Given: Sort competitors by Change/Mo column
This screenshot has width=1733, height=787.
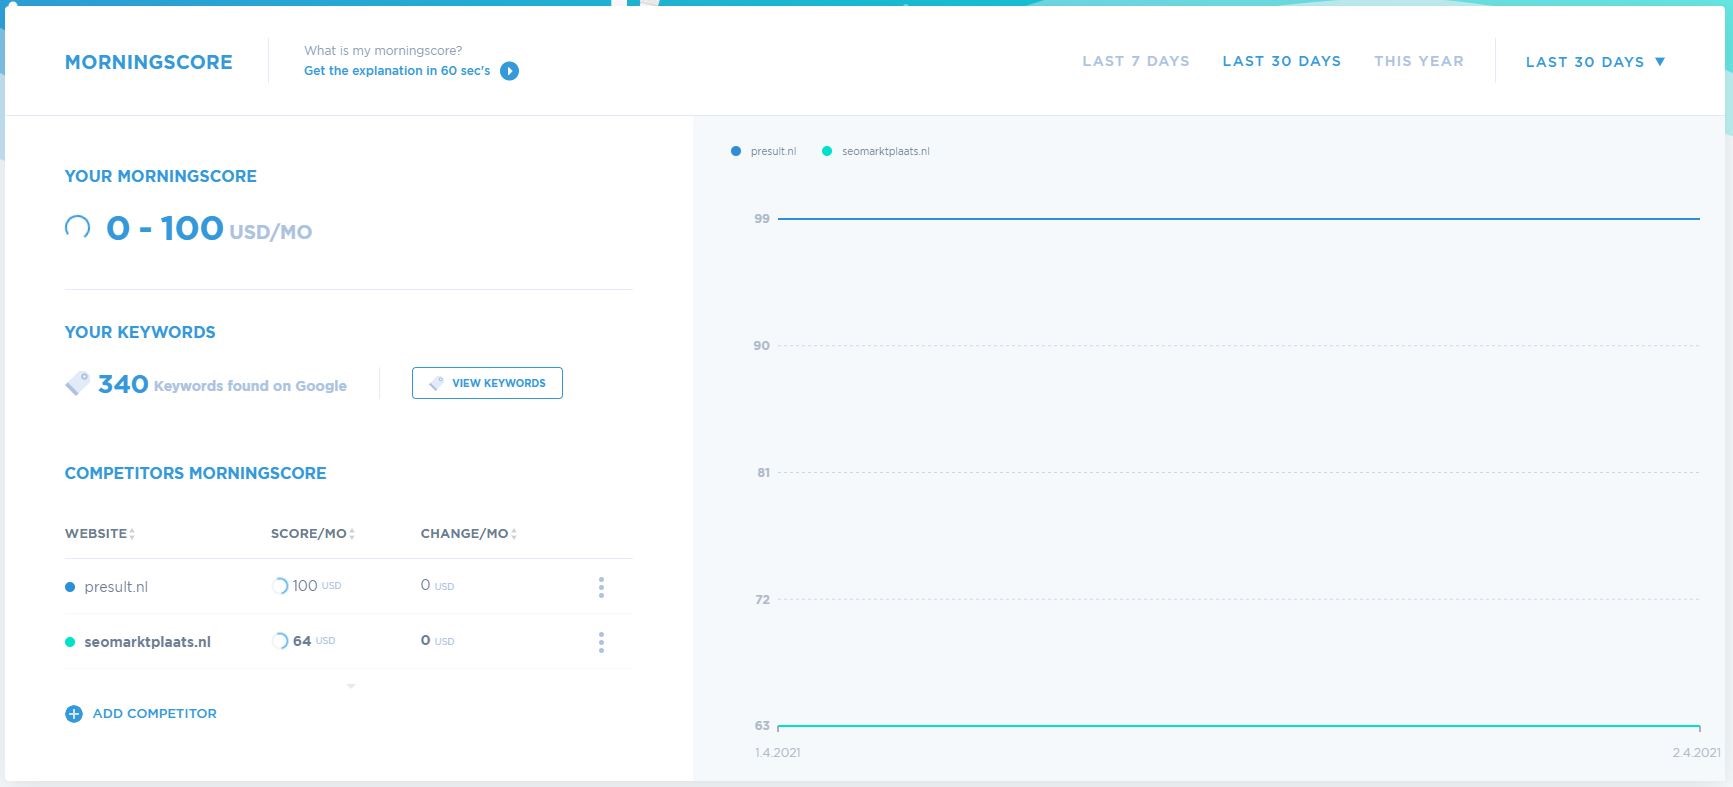Looking at the screenshot, I should 468,534.
